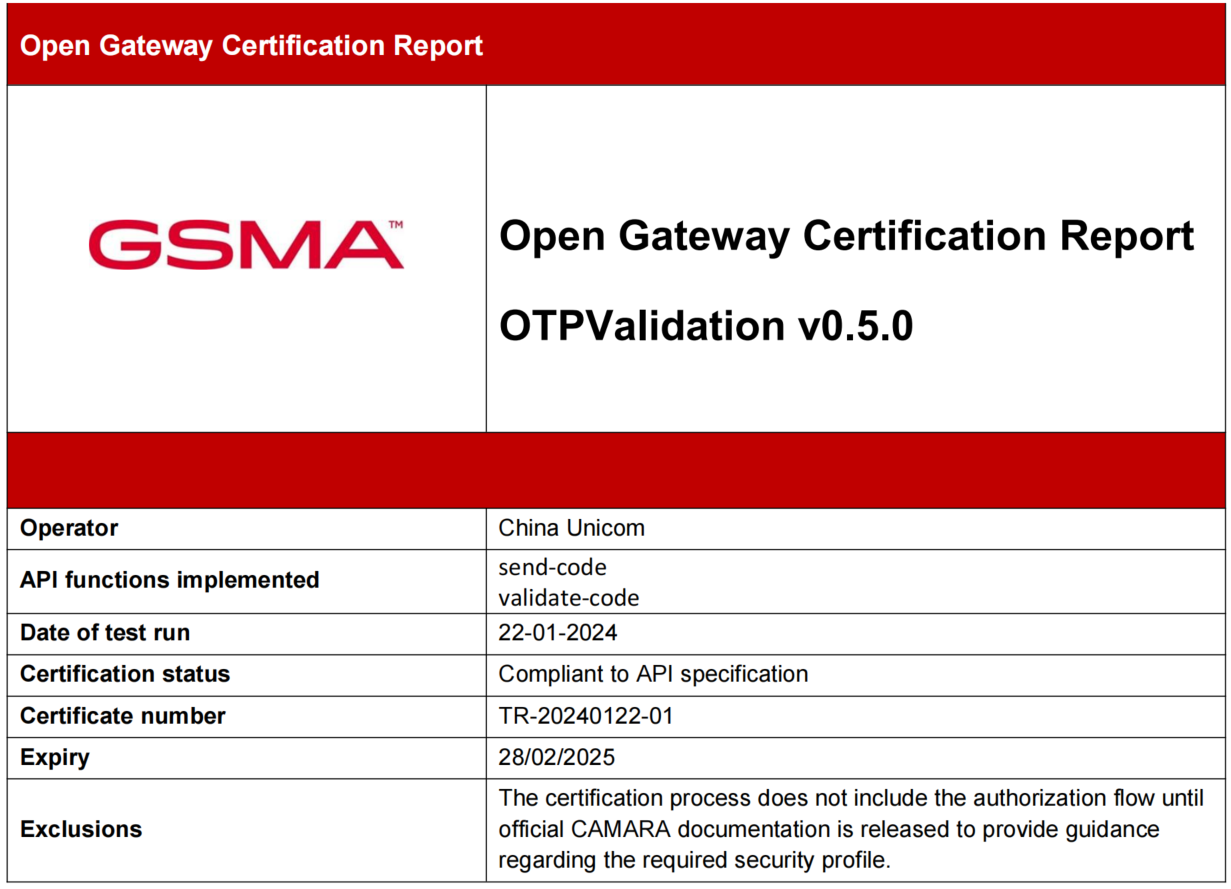Select the OTPValidation v0.5.0 heading
The width and height of the screenshot is (1231, 889).
pyautogui.click(x=703, y=325)
